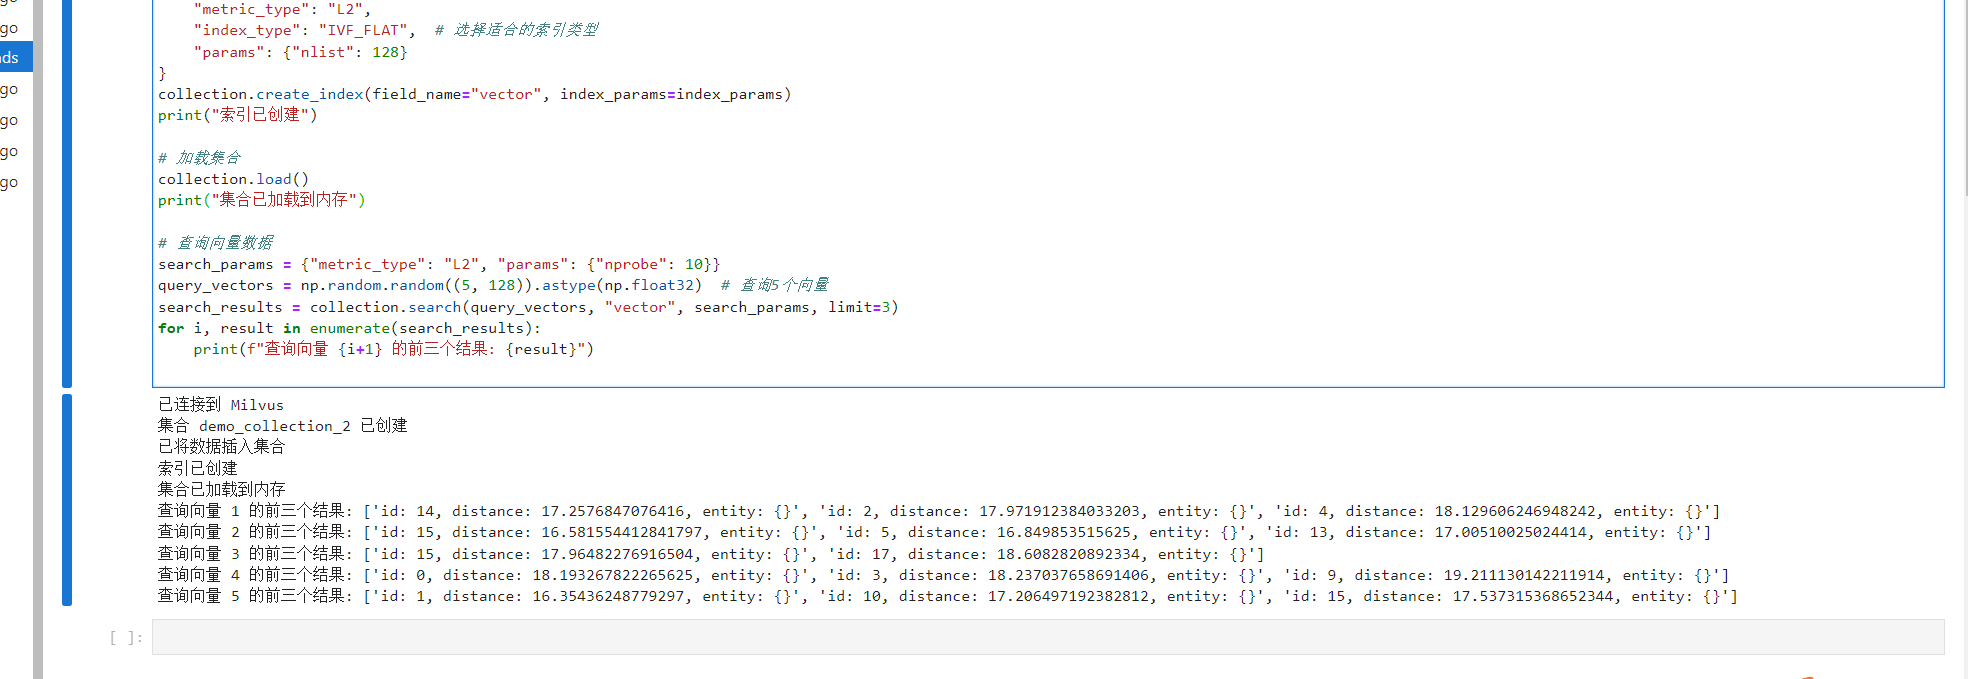Click the print("索引已创建") statement

[x=237, y=115]
